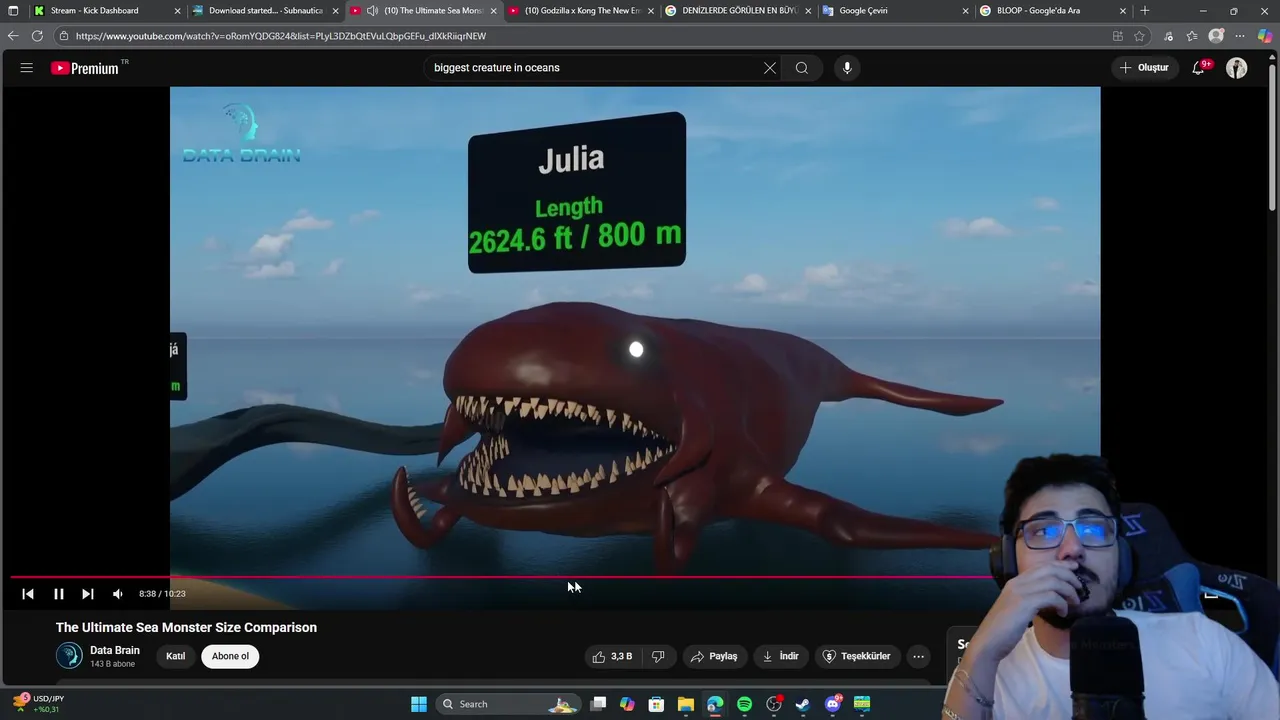Open USD/JPY widget in taskbar

38,704
